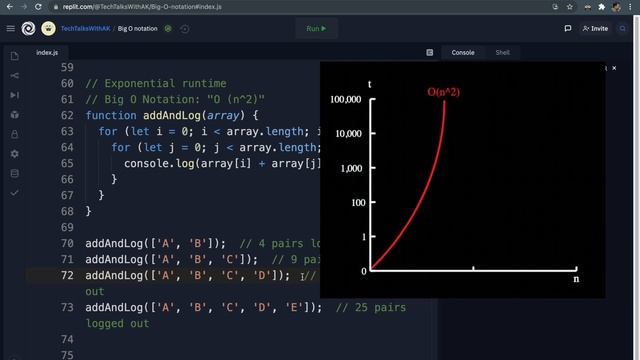Click the green status icon beside repl name
The width and height of the screenshot is (640, 360).
[168, 29]
